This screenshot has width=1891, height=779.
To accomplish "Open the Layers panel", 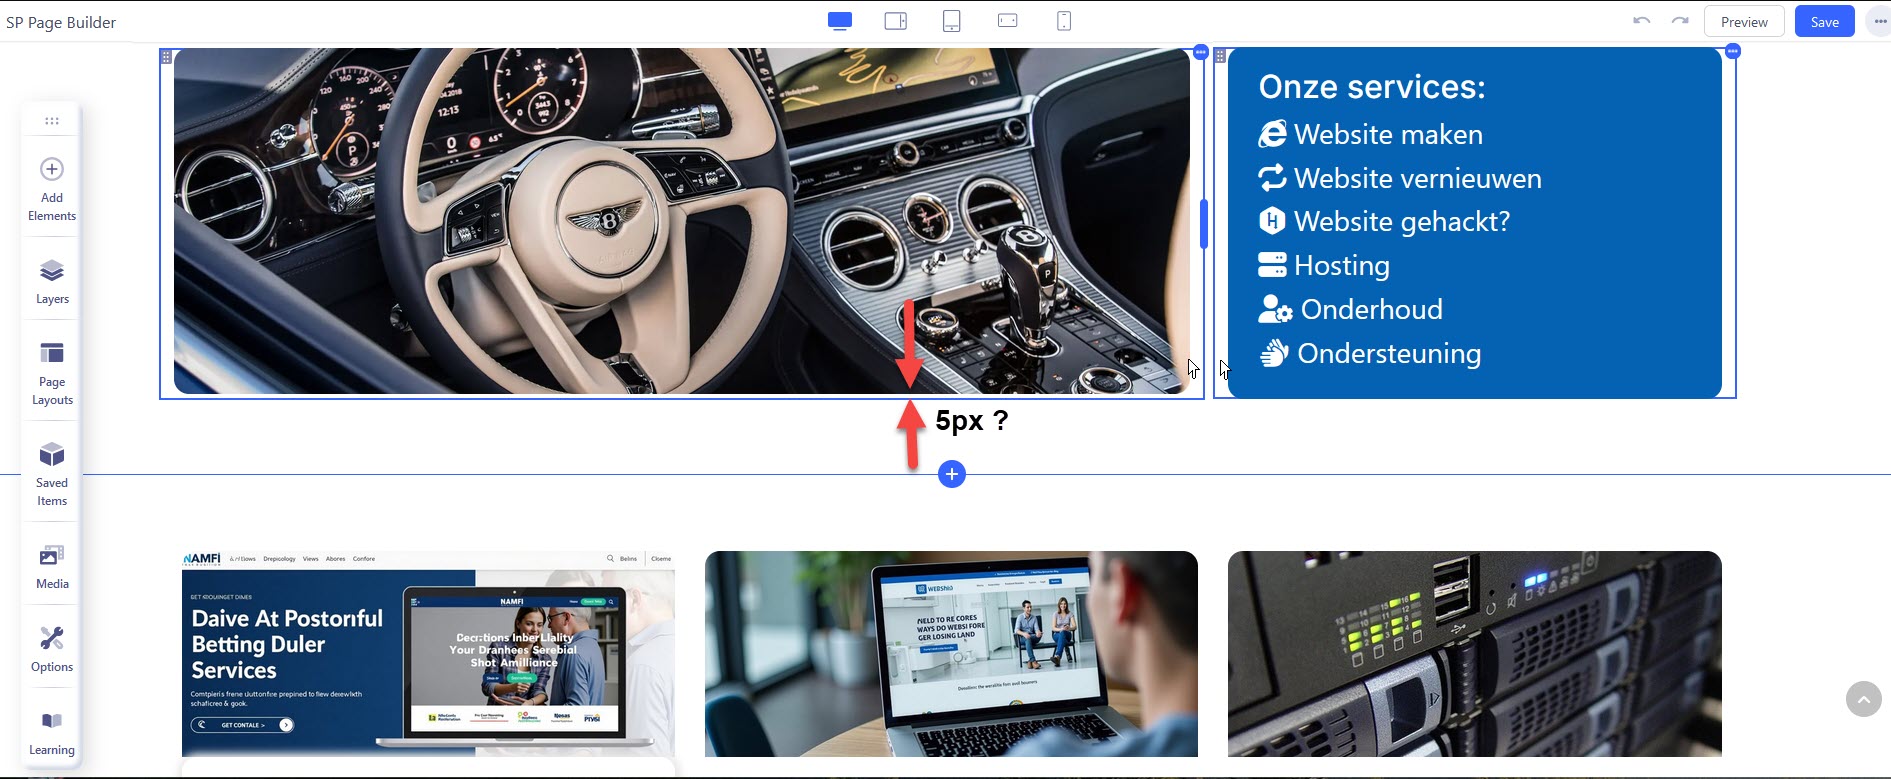I will pyautogui.click(x=52, y=281).
